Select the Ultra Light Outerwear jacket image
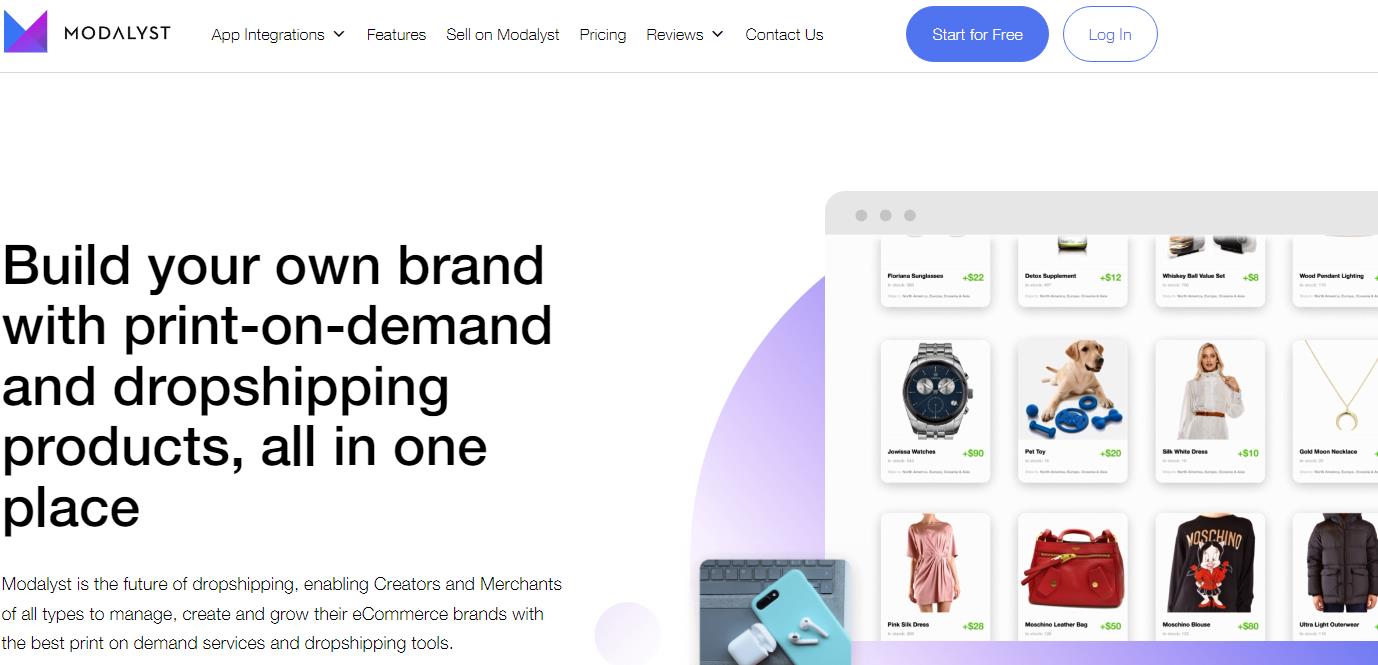Image resolution: width=1378 pixels, height=665 pixels. pos(1335,564)
